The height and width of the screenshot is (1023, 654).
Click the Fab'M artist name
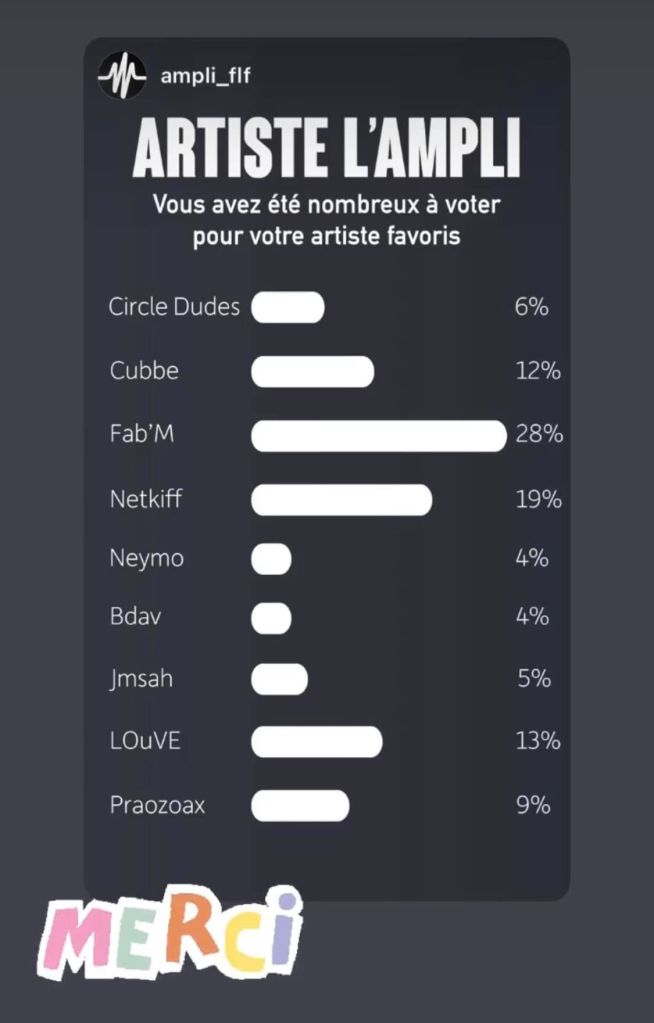click(x=135, y=435)
